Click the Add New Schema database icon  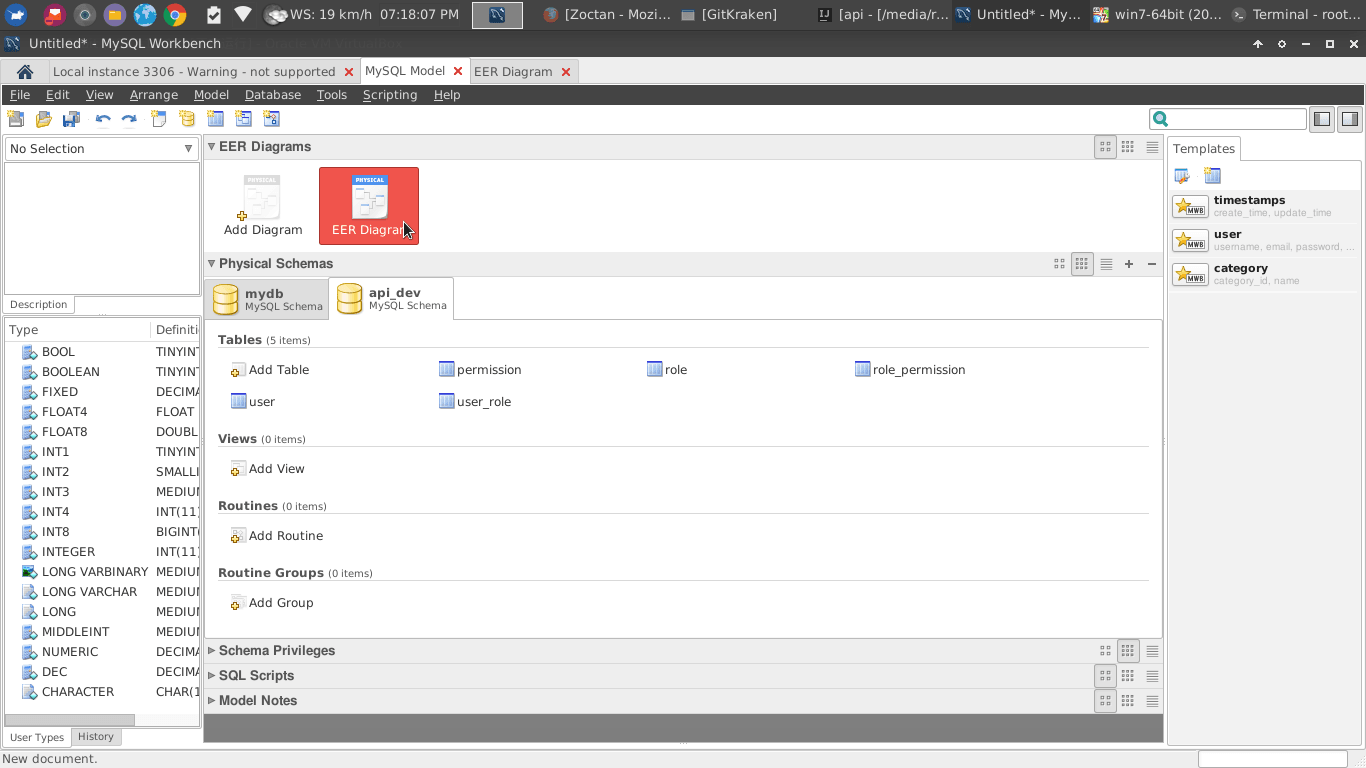(x=187, y=119)
